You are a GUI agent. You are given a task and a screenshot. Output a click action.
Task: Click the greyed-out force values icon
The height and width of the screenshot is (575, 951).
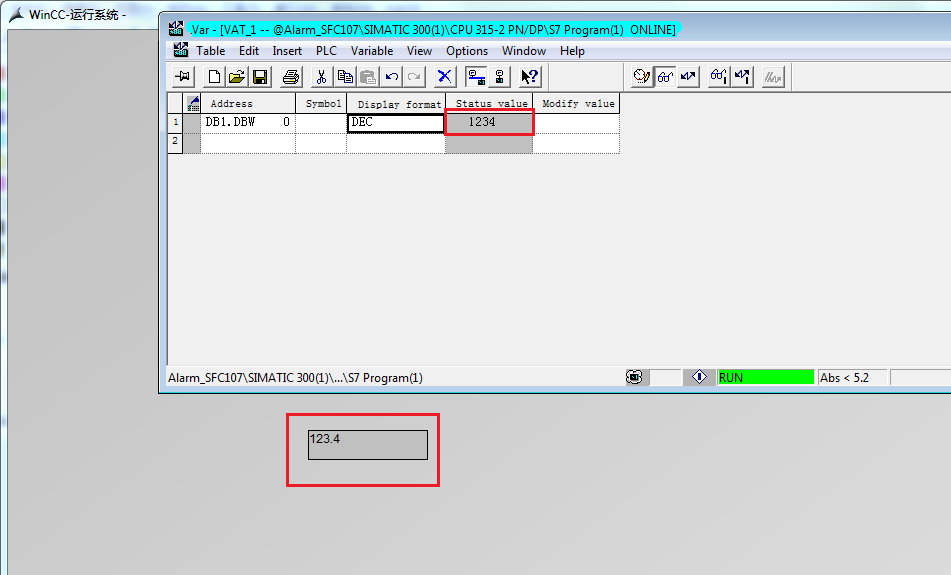coord(773,77)
